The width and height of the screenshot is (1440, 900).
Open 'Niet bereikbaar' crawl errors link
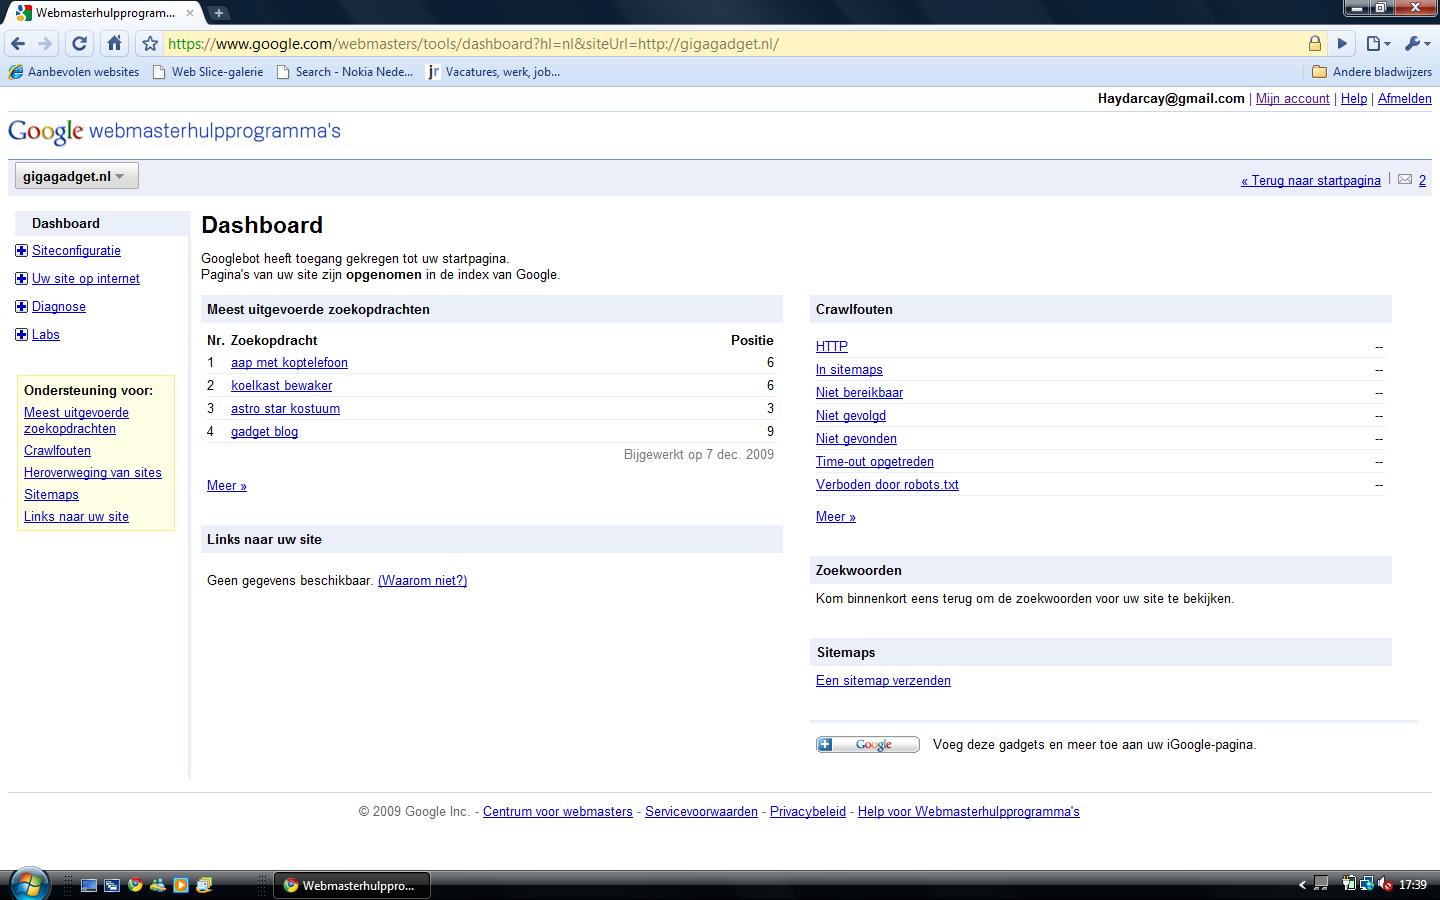tap(859, 393)
